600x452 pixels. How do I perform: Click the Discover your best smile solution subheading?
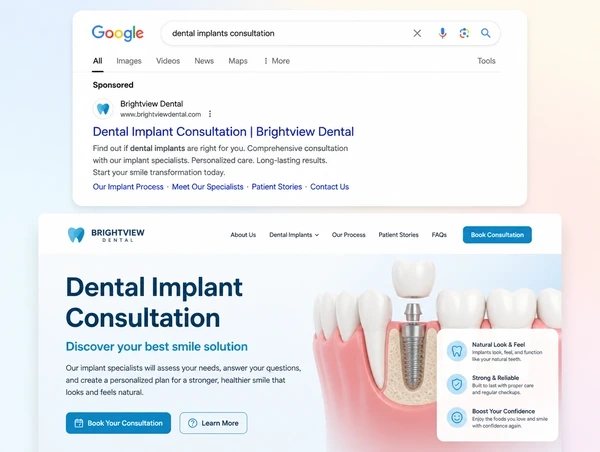pyautogui.click(x=157, y=346)
